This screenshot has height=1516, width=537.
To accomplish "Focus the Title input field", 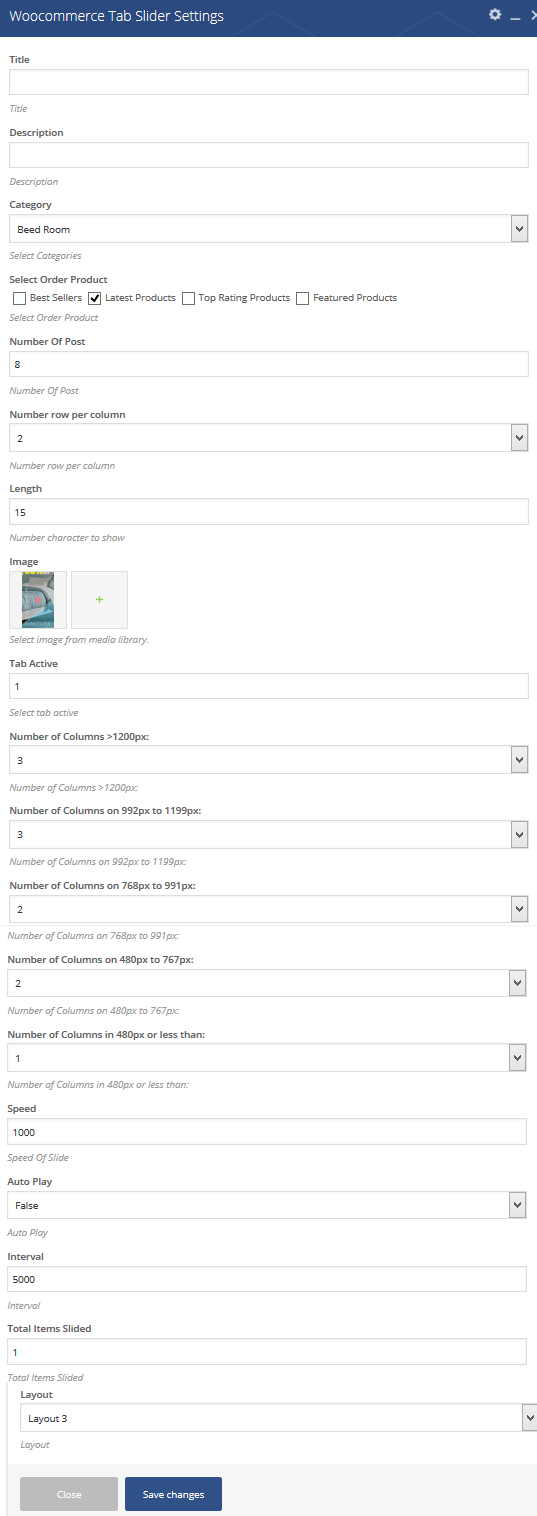I will coord(269,82).
